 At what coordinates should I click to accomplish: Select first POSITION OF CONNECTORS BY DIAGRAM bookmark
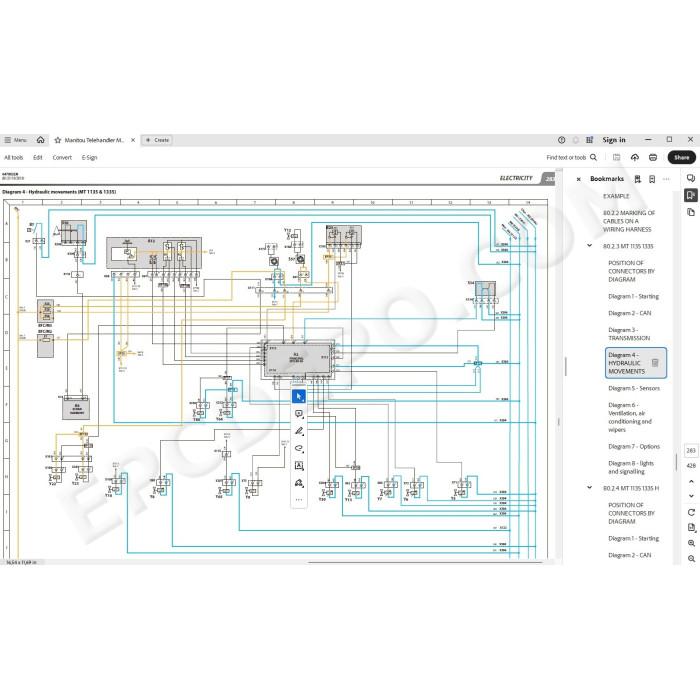click(x=632, y=271)
